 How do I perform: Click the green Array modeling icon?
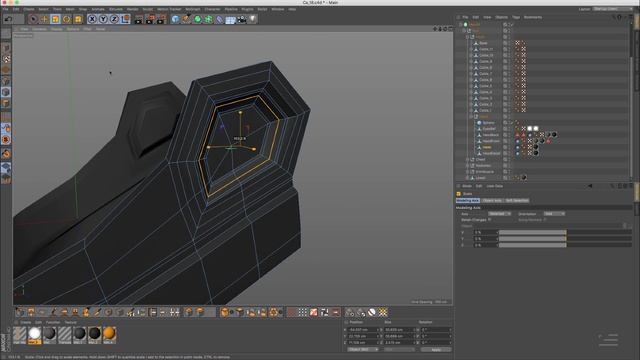[x=209, y=19]
